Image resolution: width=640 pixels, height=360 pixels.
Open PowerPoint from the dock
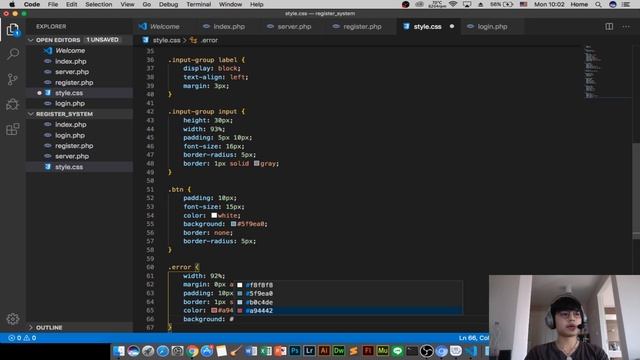(280, 351)
